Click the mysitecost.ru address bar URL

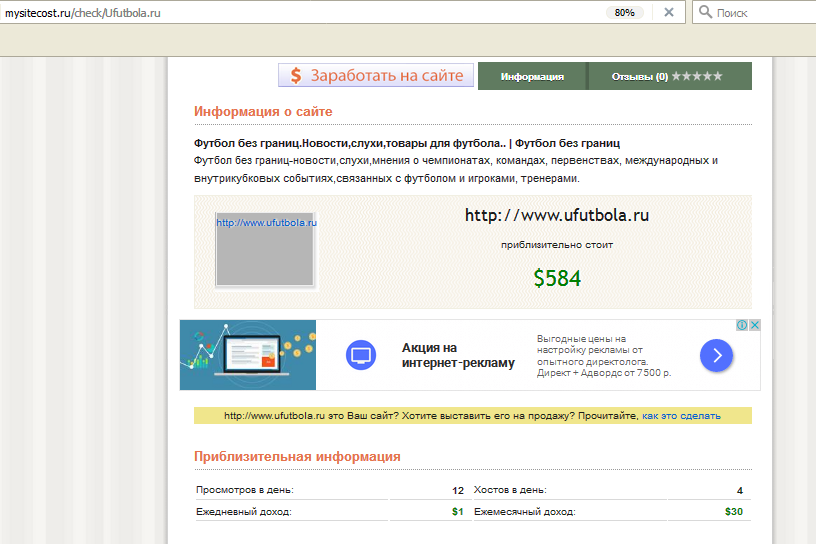[x=83, y=13]
